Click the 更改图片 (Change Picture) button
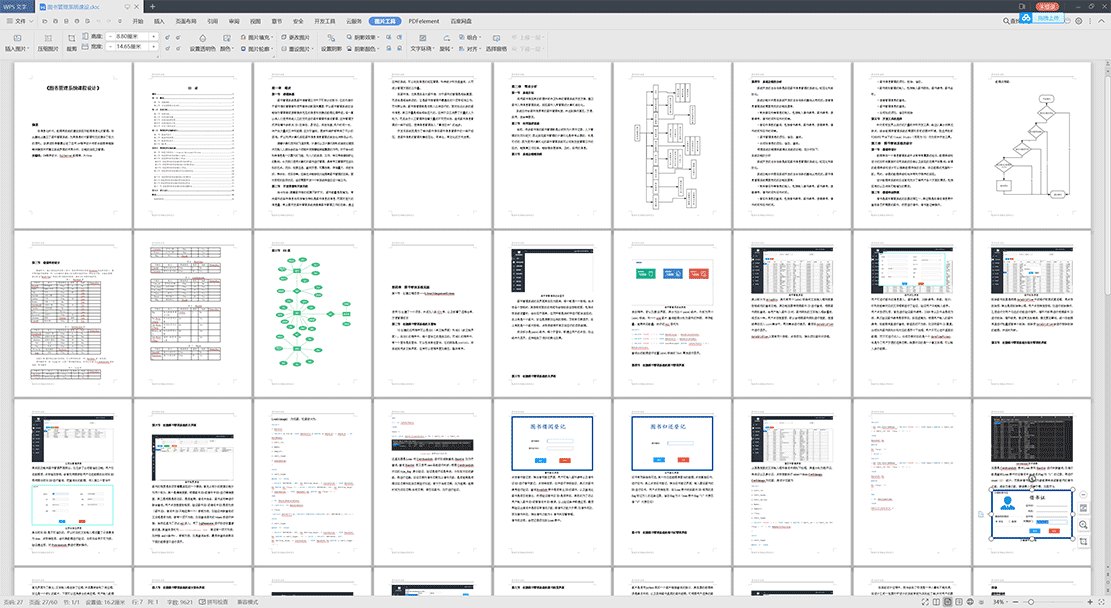This screenshot has width=1111, height=608. 296,35
